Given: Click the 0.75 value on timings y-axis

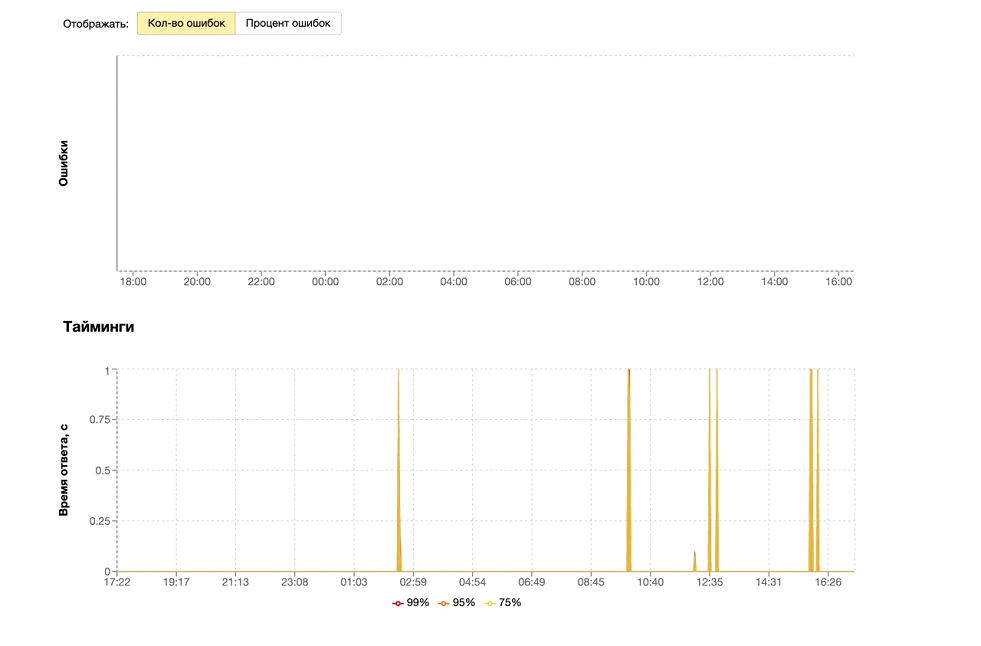Looking at the screenshot, I should click(99, 420).
